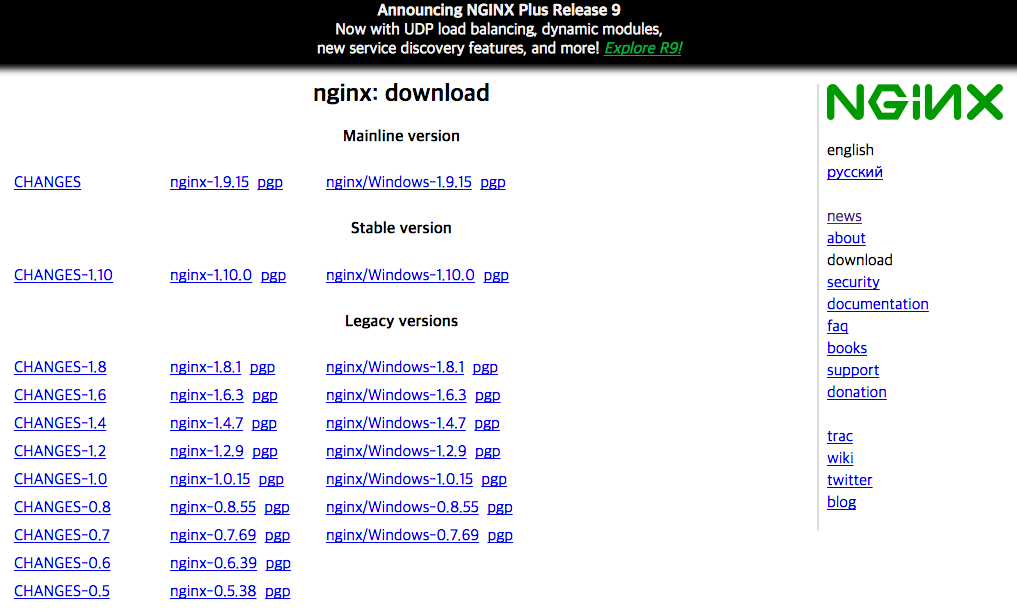1017x614 pixels.
Task: Open CHANGES-1.8 link
Action: (x=60, y=367)
